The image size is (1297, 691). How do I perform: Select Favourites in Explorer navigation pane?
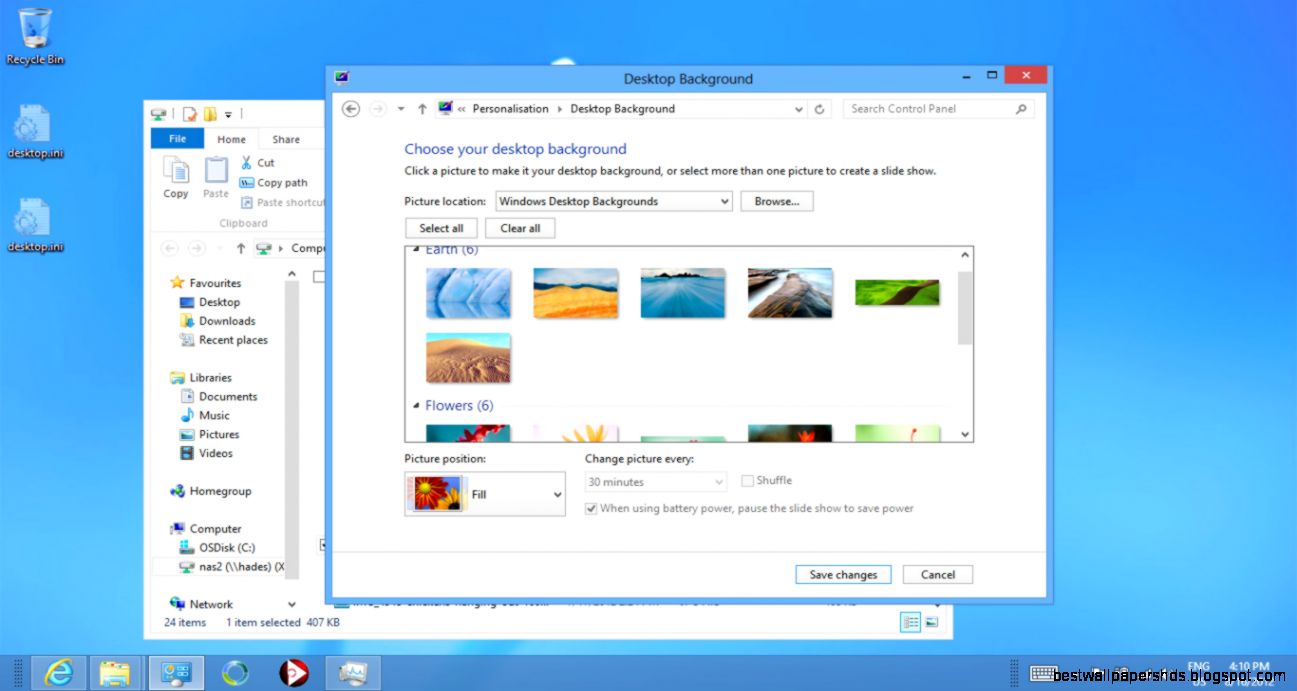click(206, 283)
